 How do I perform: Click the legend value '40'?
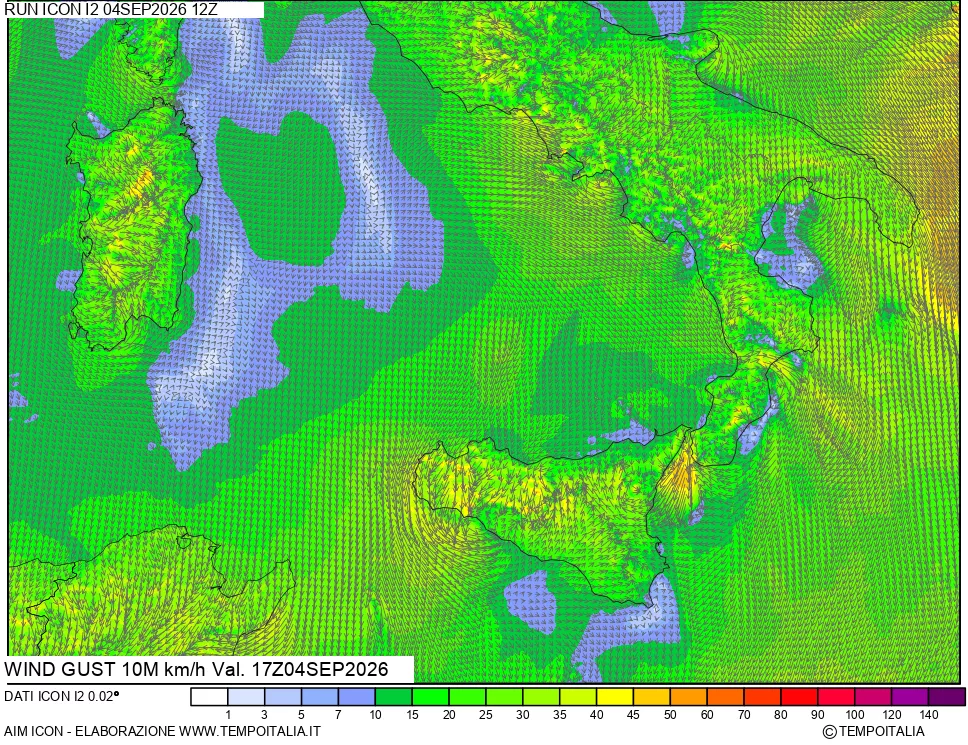pyautogui.click(x=596, y=715)
